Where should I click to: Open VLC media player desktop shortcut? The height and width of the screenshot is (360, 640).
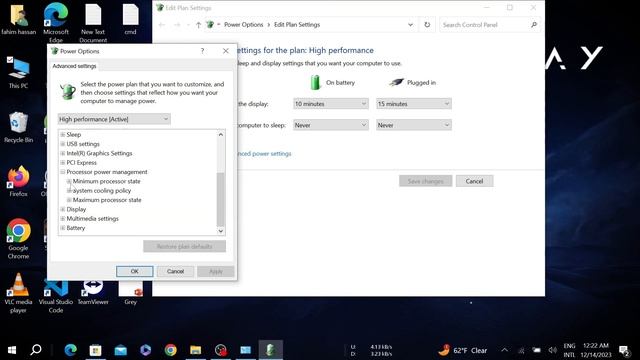click(x=18, y=293)
